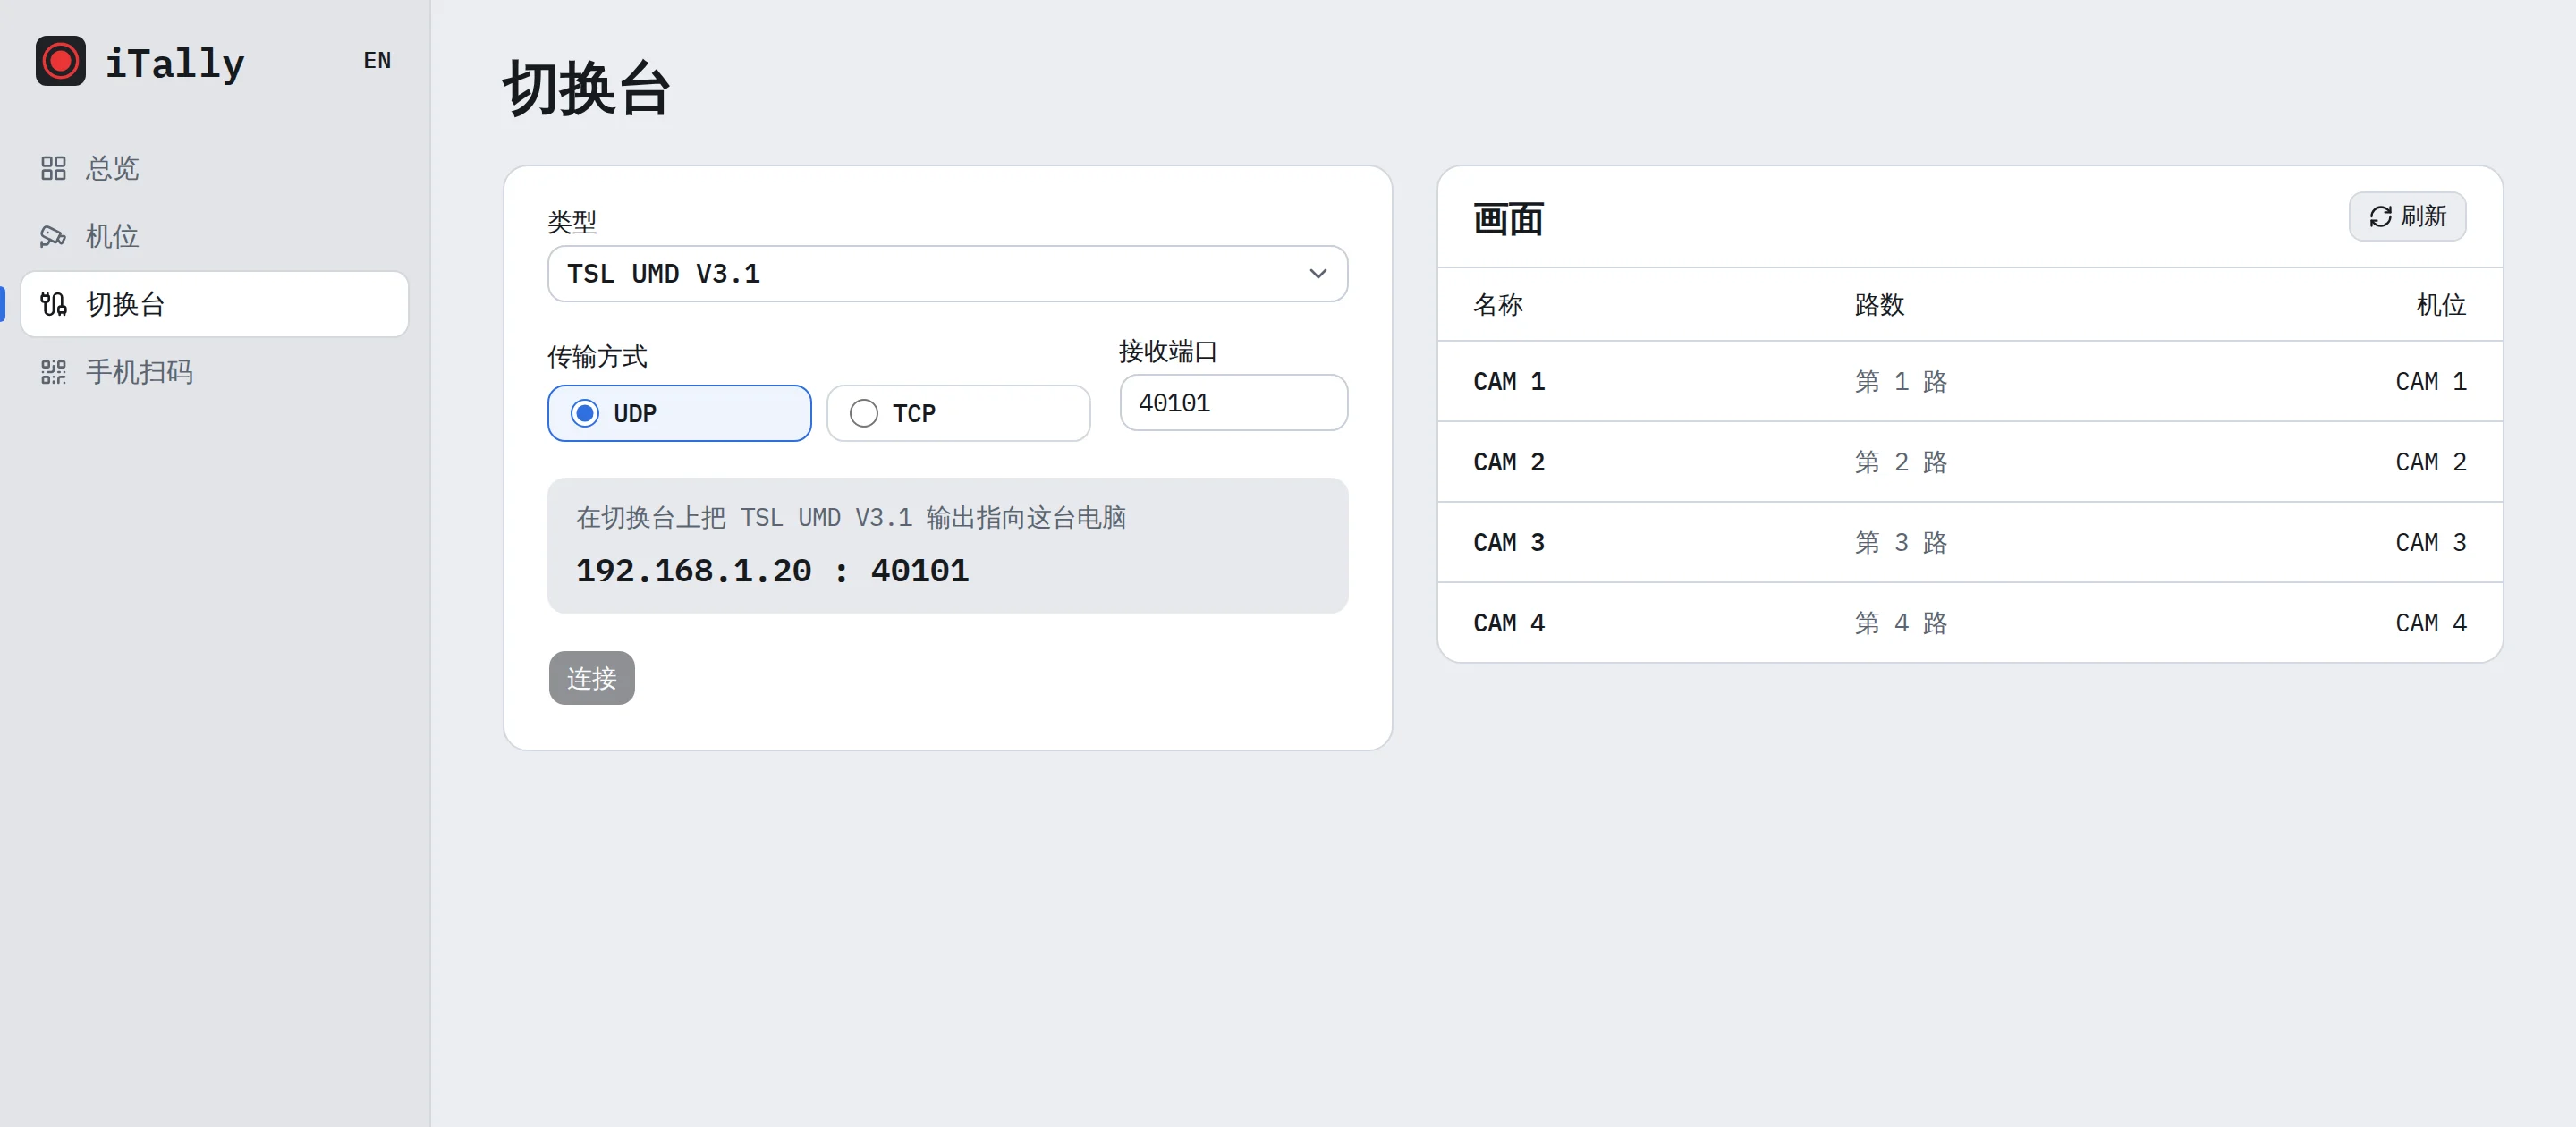Click the CAM 3 camera position cell
Screen dimensions: 2576x1127
[2431, 543]
